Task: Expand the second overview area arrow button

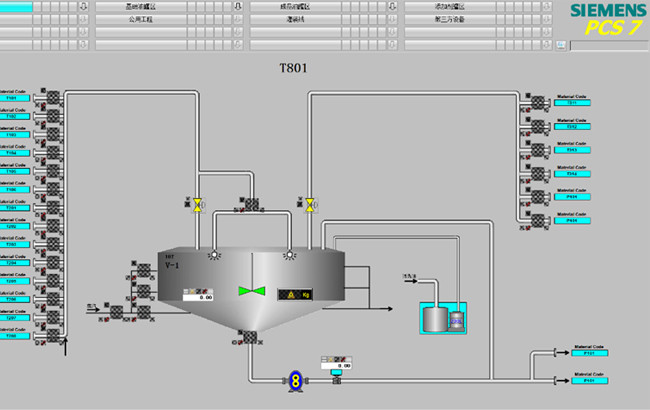Action: coord(238,6)
